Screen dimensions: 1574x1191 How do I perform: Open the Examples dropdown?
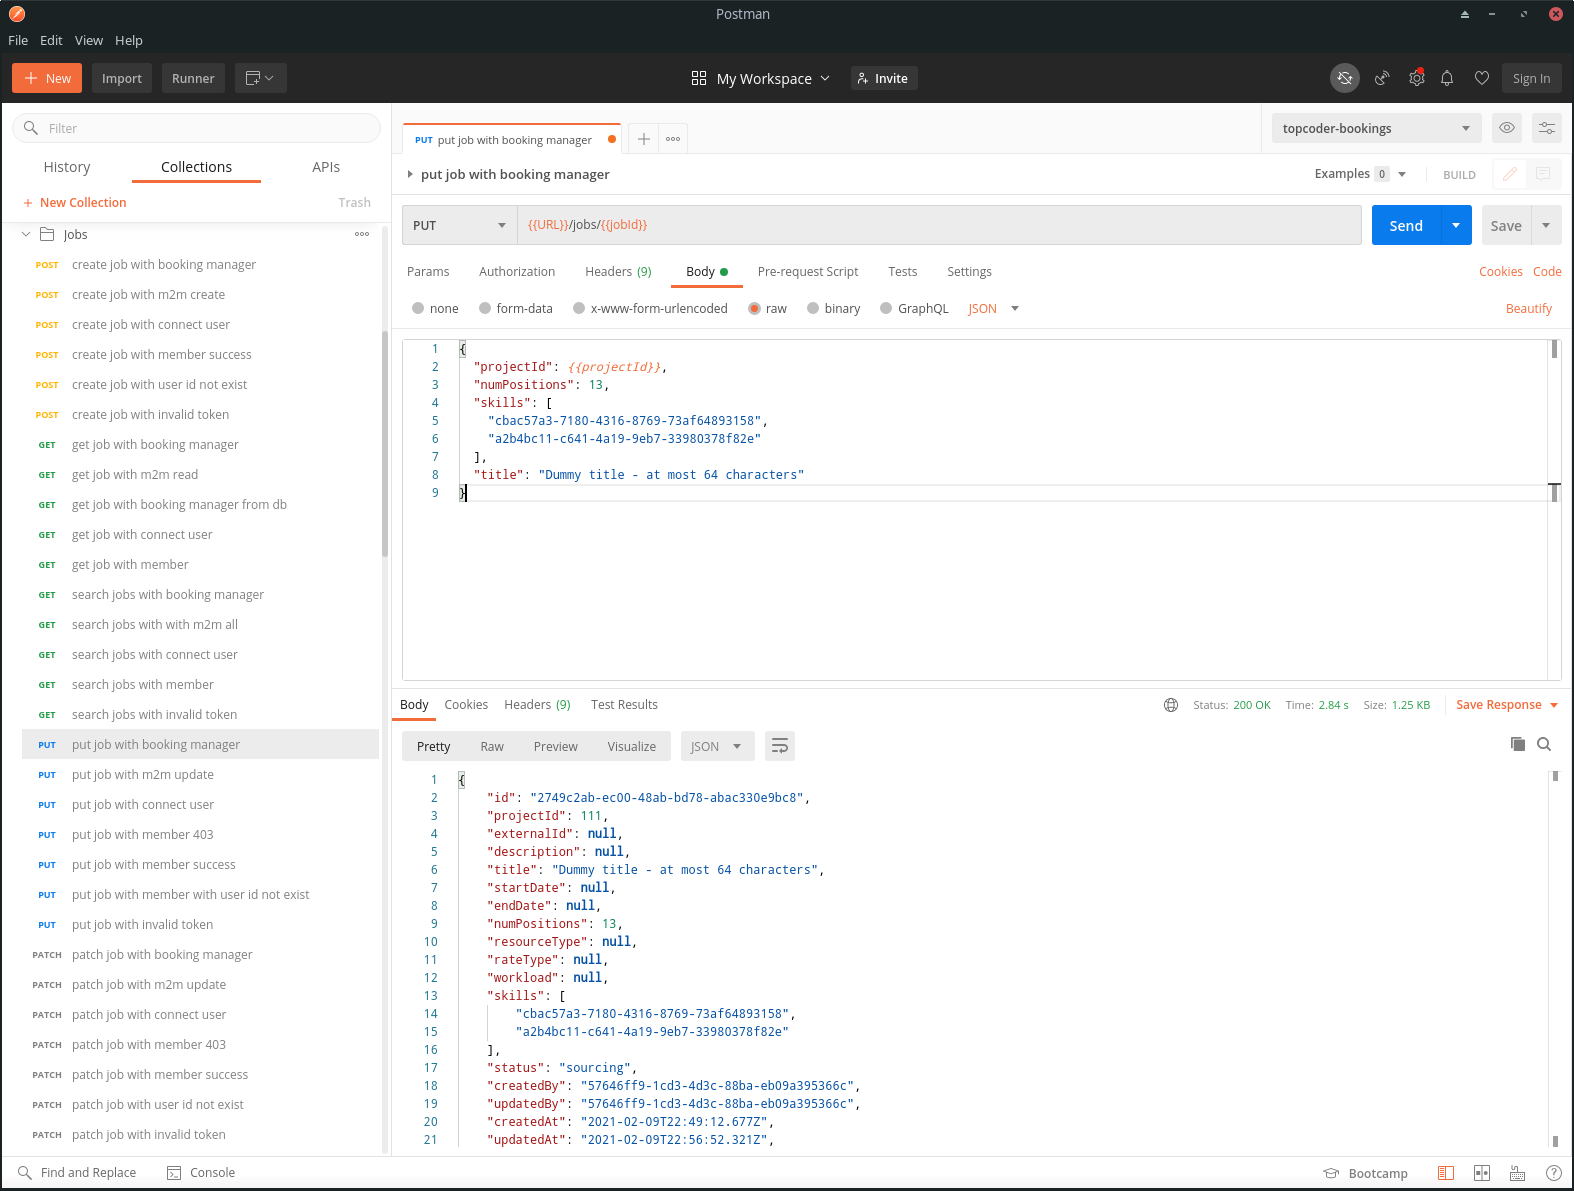(1360, 174)
